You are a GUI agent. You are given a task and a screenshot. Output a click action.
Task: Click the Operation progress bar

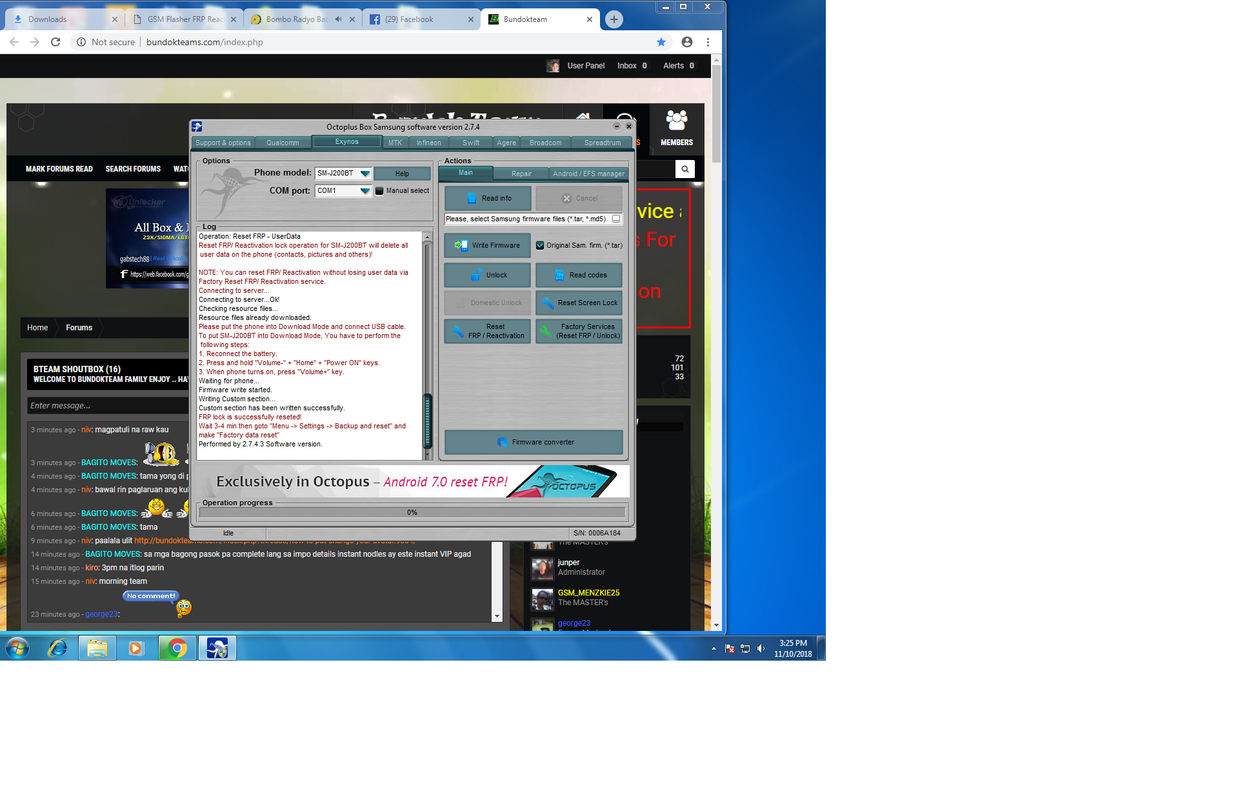(412, 512)
